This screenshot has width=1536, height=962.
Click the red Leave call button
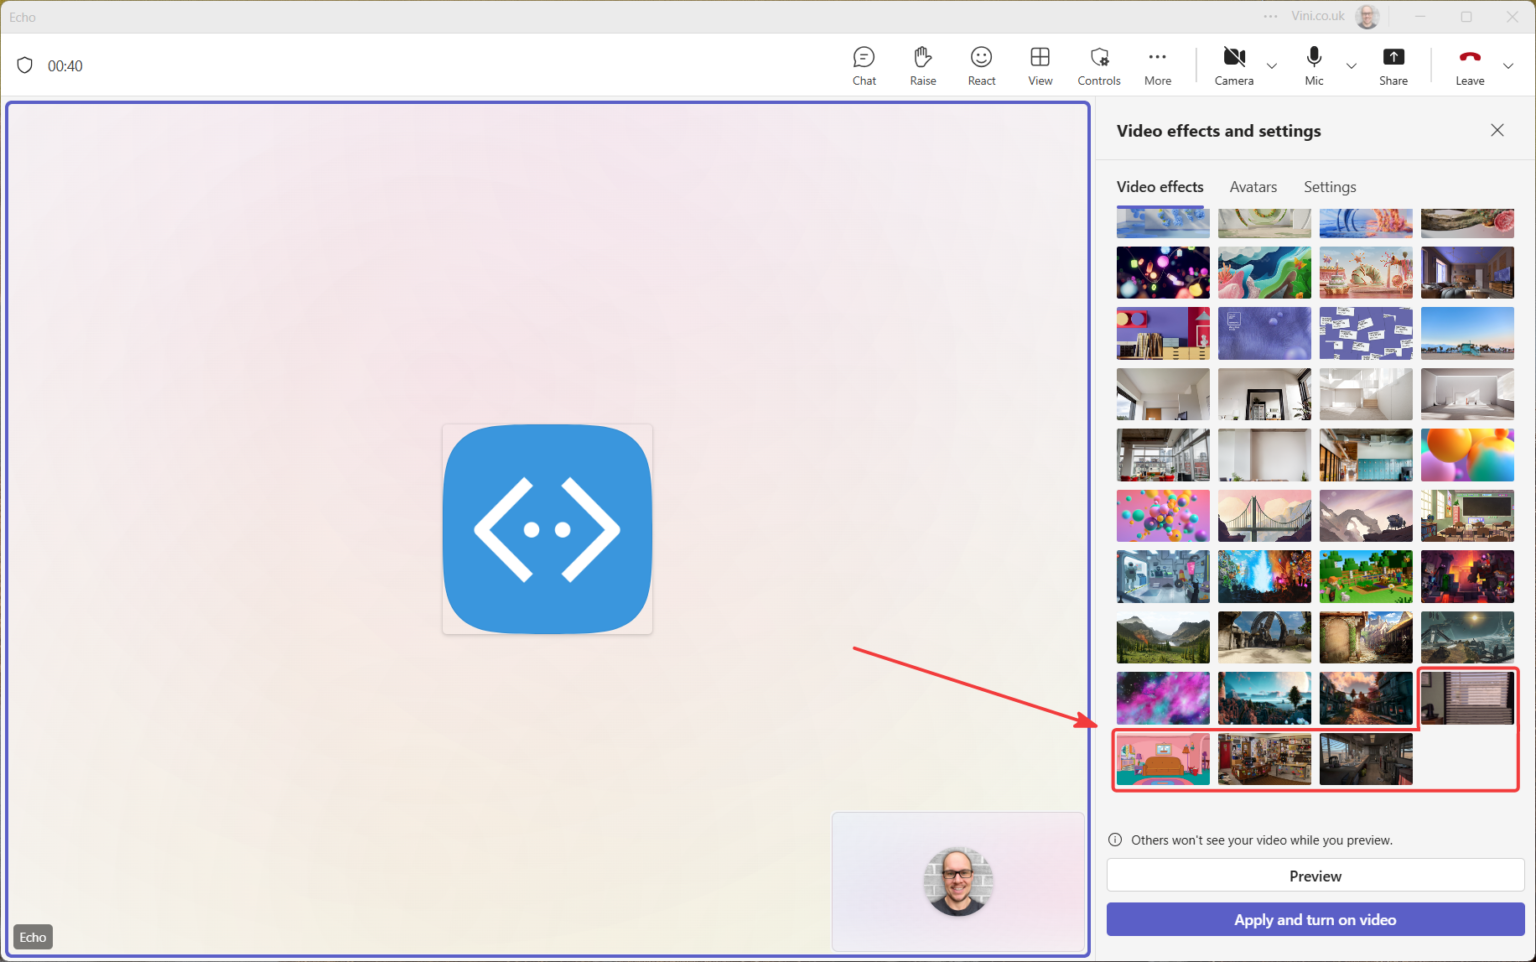point(1469,66)
